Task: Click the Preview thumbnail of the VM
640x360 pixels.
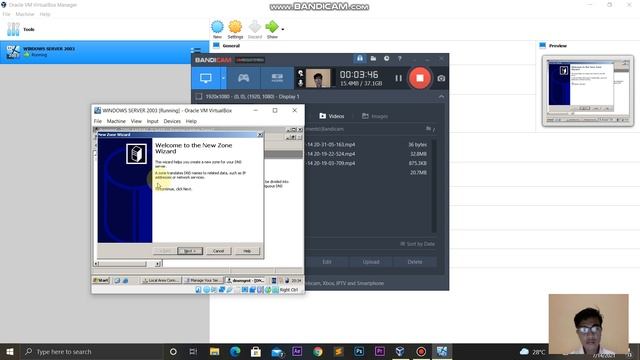Action: 588,91
